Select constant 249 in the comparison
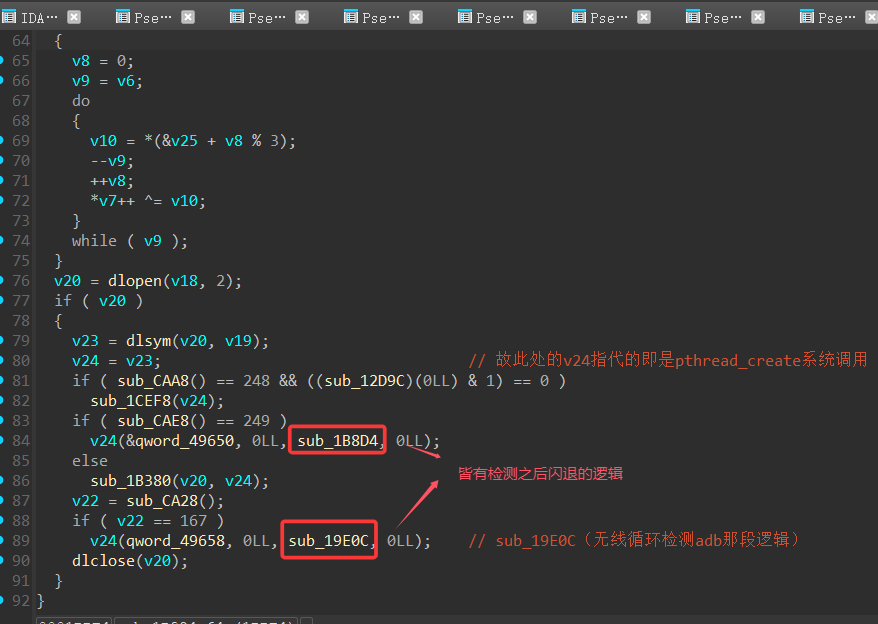878x624 pixels. pos(256,421)
